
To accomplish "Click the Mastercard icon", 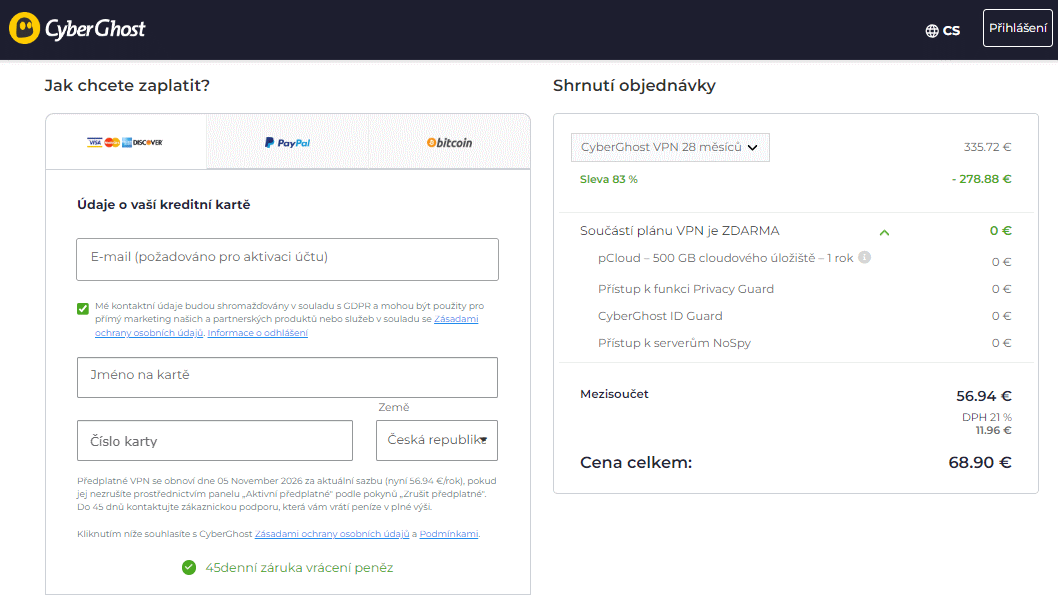I will click(111, 142).
